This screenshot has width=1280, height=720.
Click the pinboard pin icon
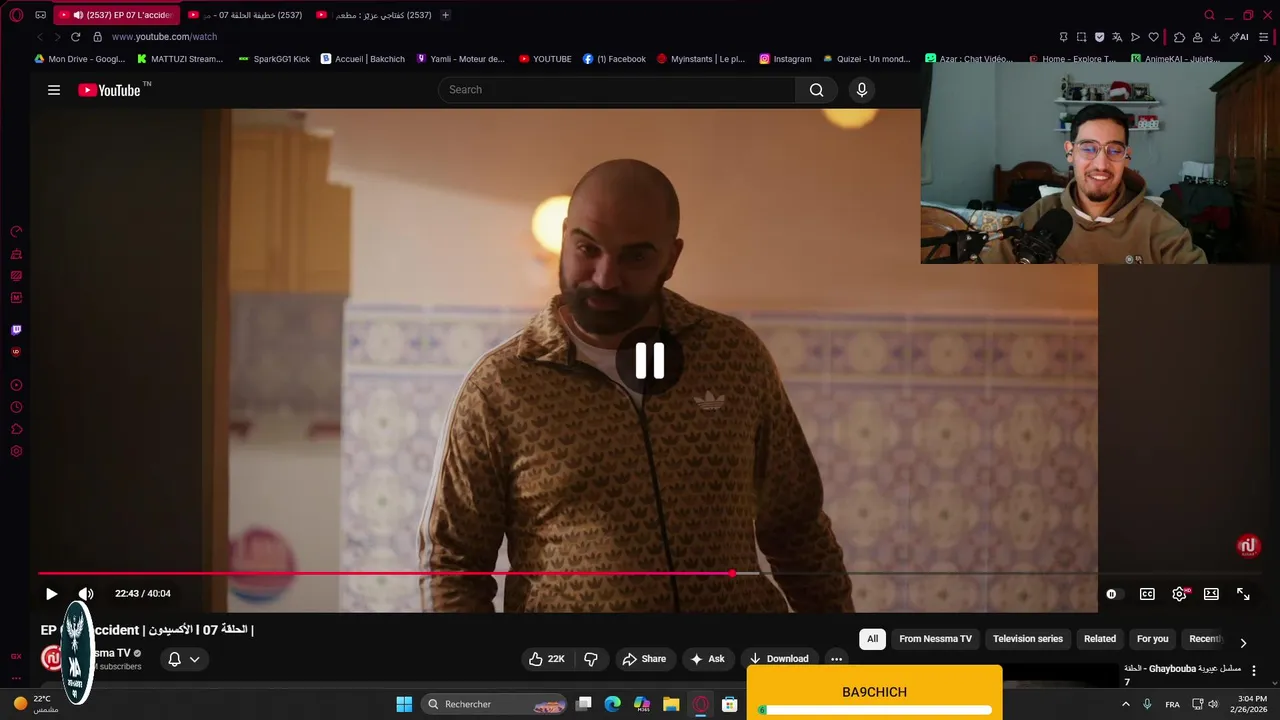click(x=1063, y=37)
